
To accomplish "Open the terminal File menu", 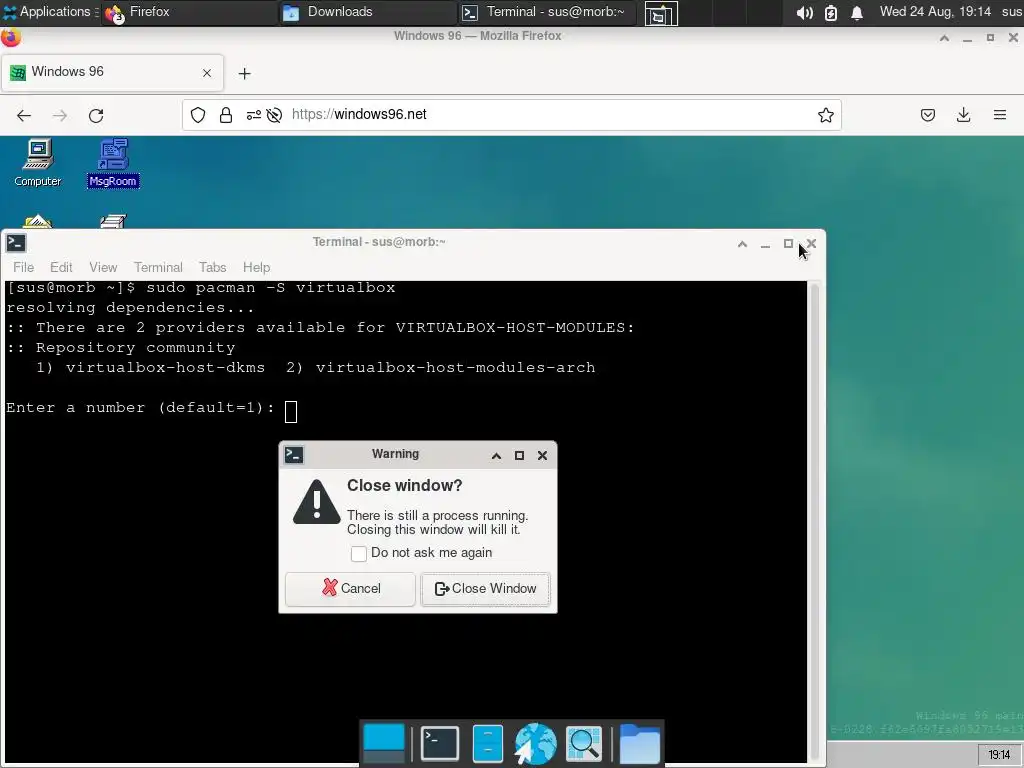I will (24, 267).
